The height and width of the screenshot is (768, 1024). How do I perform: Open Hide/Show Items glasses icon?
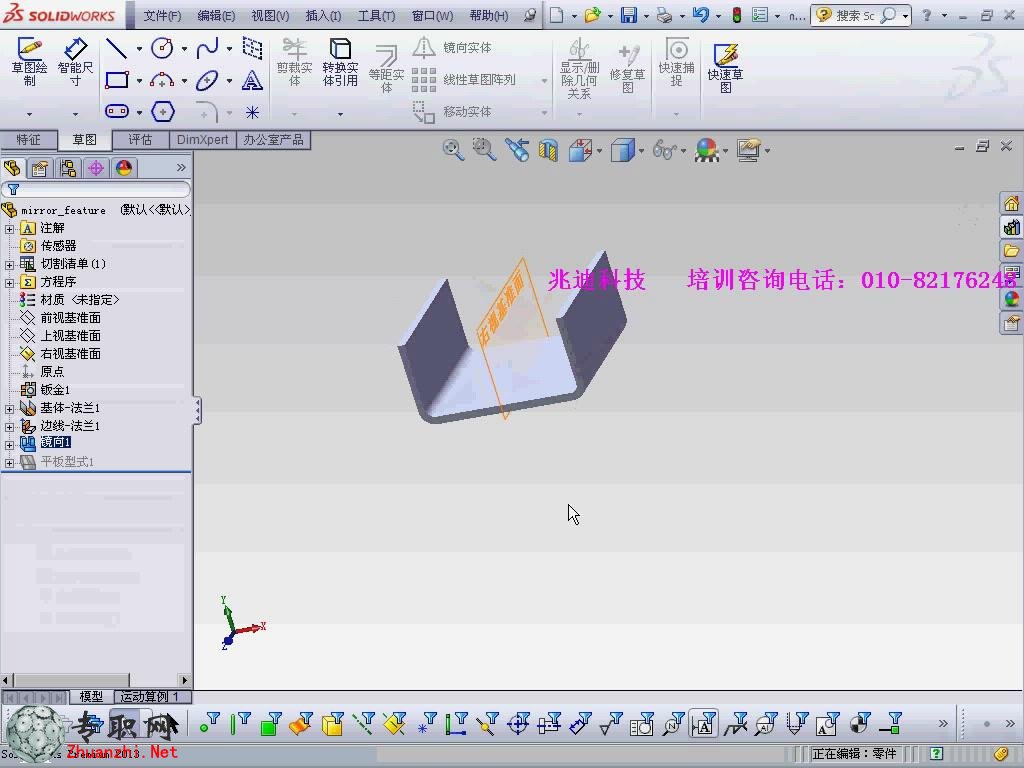pos(665,151)
